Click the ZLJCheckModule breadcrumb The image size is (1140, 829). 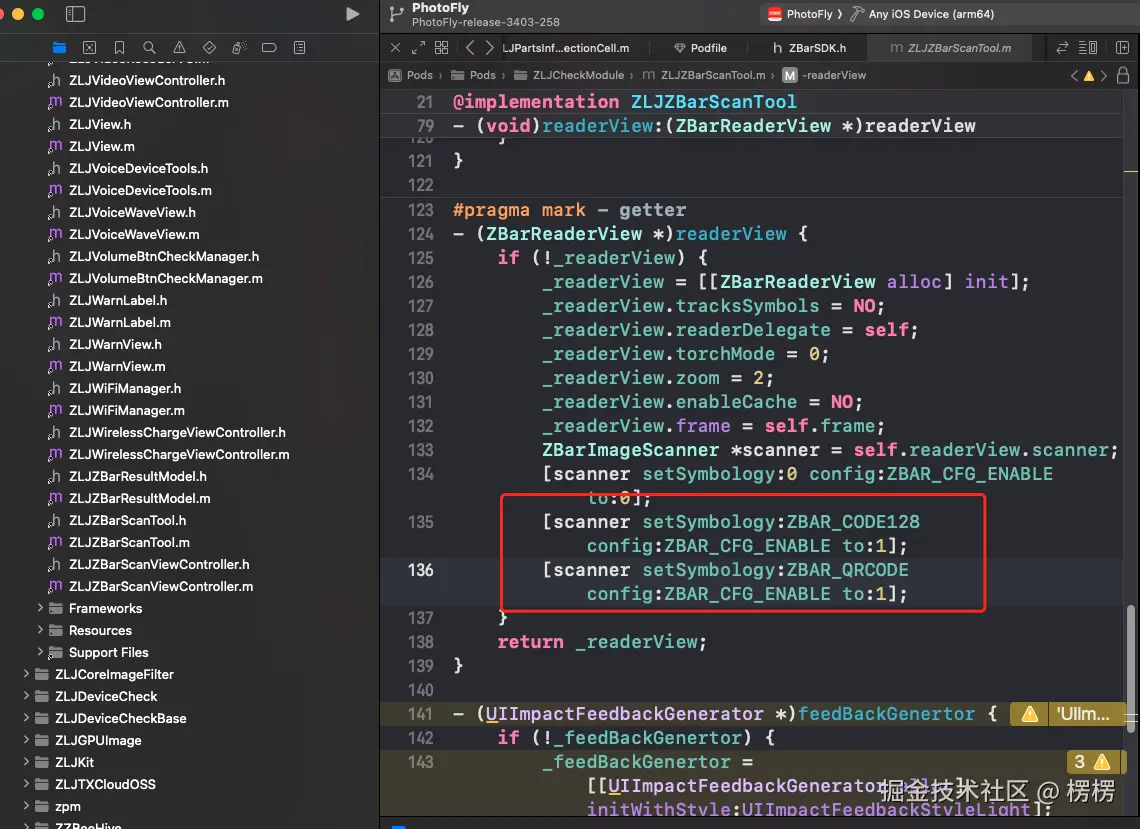click(x=569, y=75)
